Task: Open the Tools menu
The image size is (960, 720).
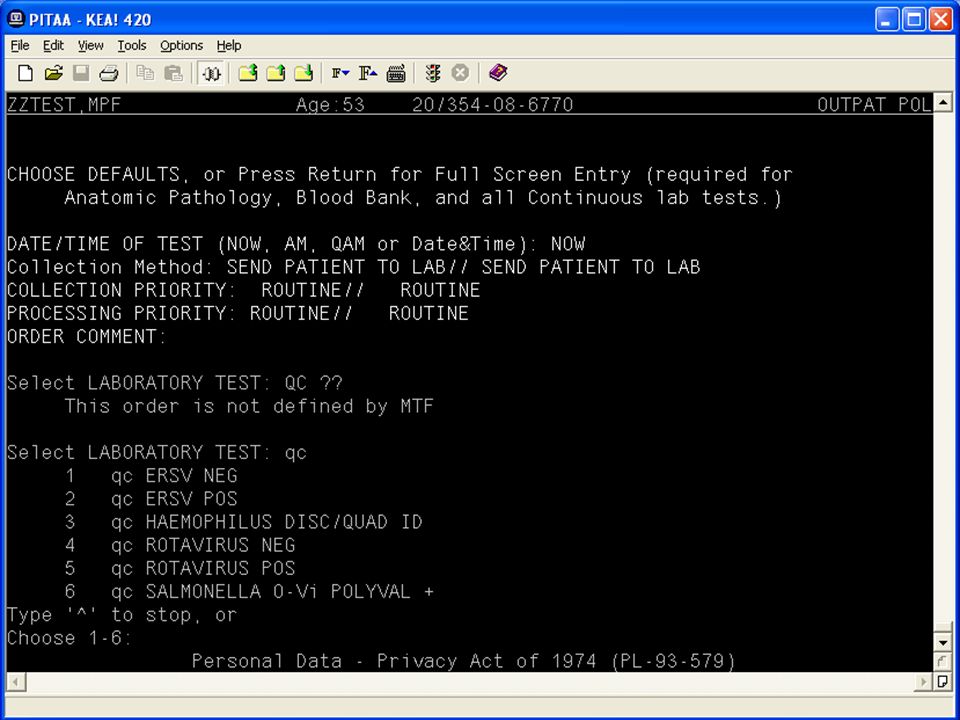Action: coord(132,45)
